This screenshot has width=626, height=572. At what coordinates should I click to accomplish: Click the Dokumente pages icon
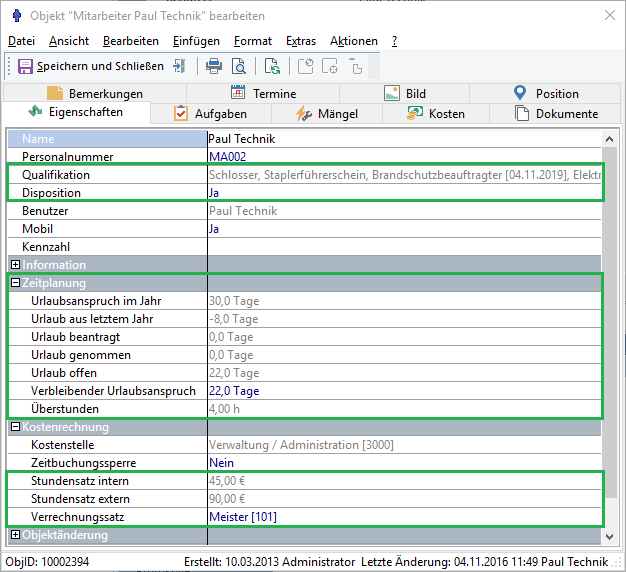(x=521, y=113)
